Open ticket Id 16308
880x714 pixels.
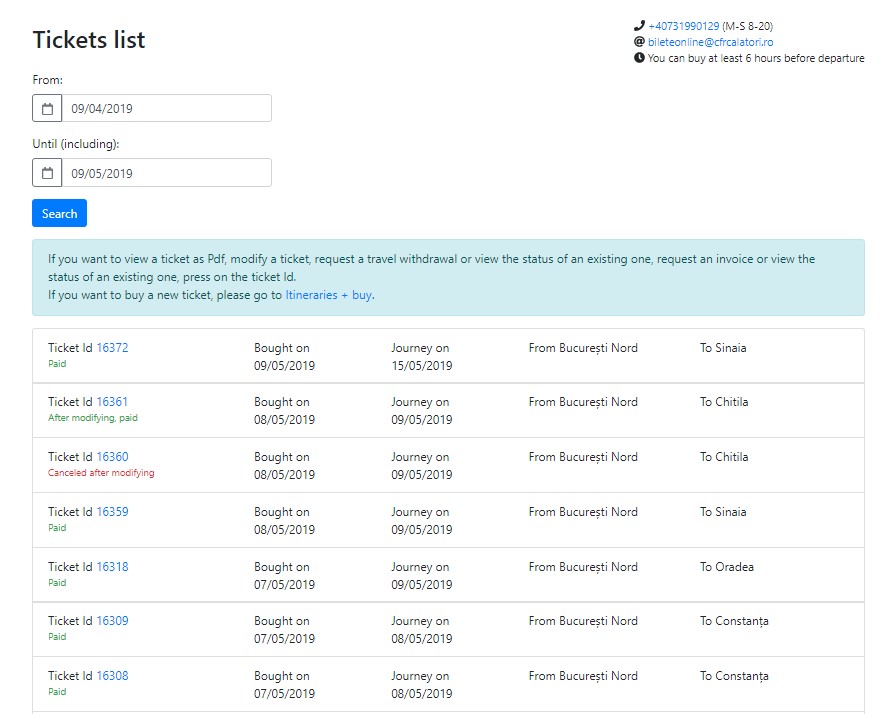tap(112, 676)
